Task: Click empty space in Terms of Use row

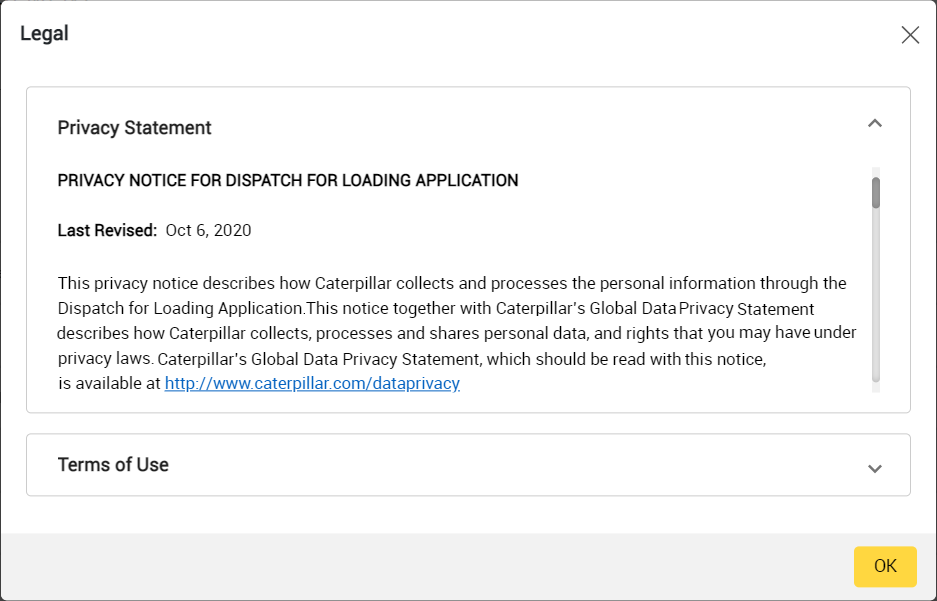Action: 500,465
